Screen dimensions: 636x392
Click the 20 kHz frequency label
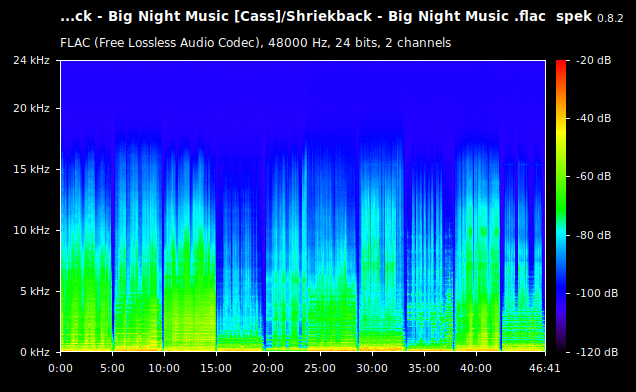point(32,108)
